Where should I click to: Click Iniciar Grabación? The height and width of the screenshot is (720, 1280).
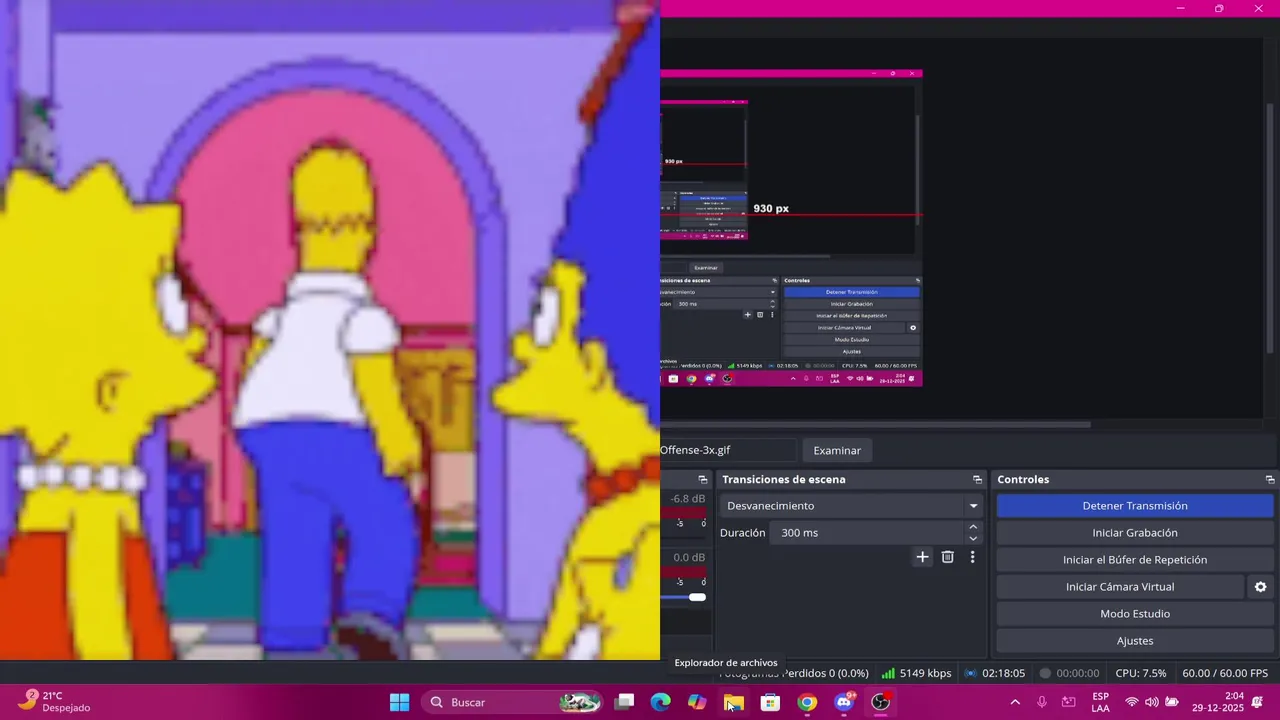click(1135, 533)
